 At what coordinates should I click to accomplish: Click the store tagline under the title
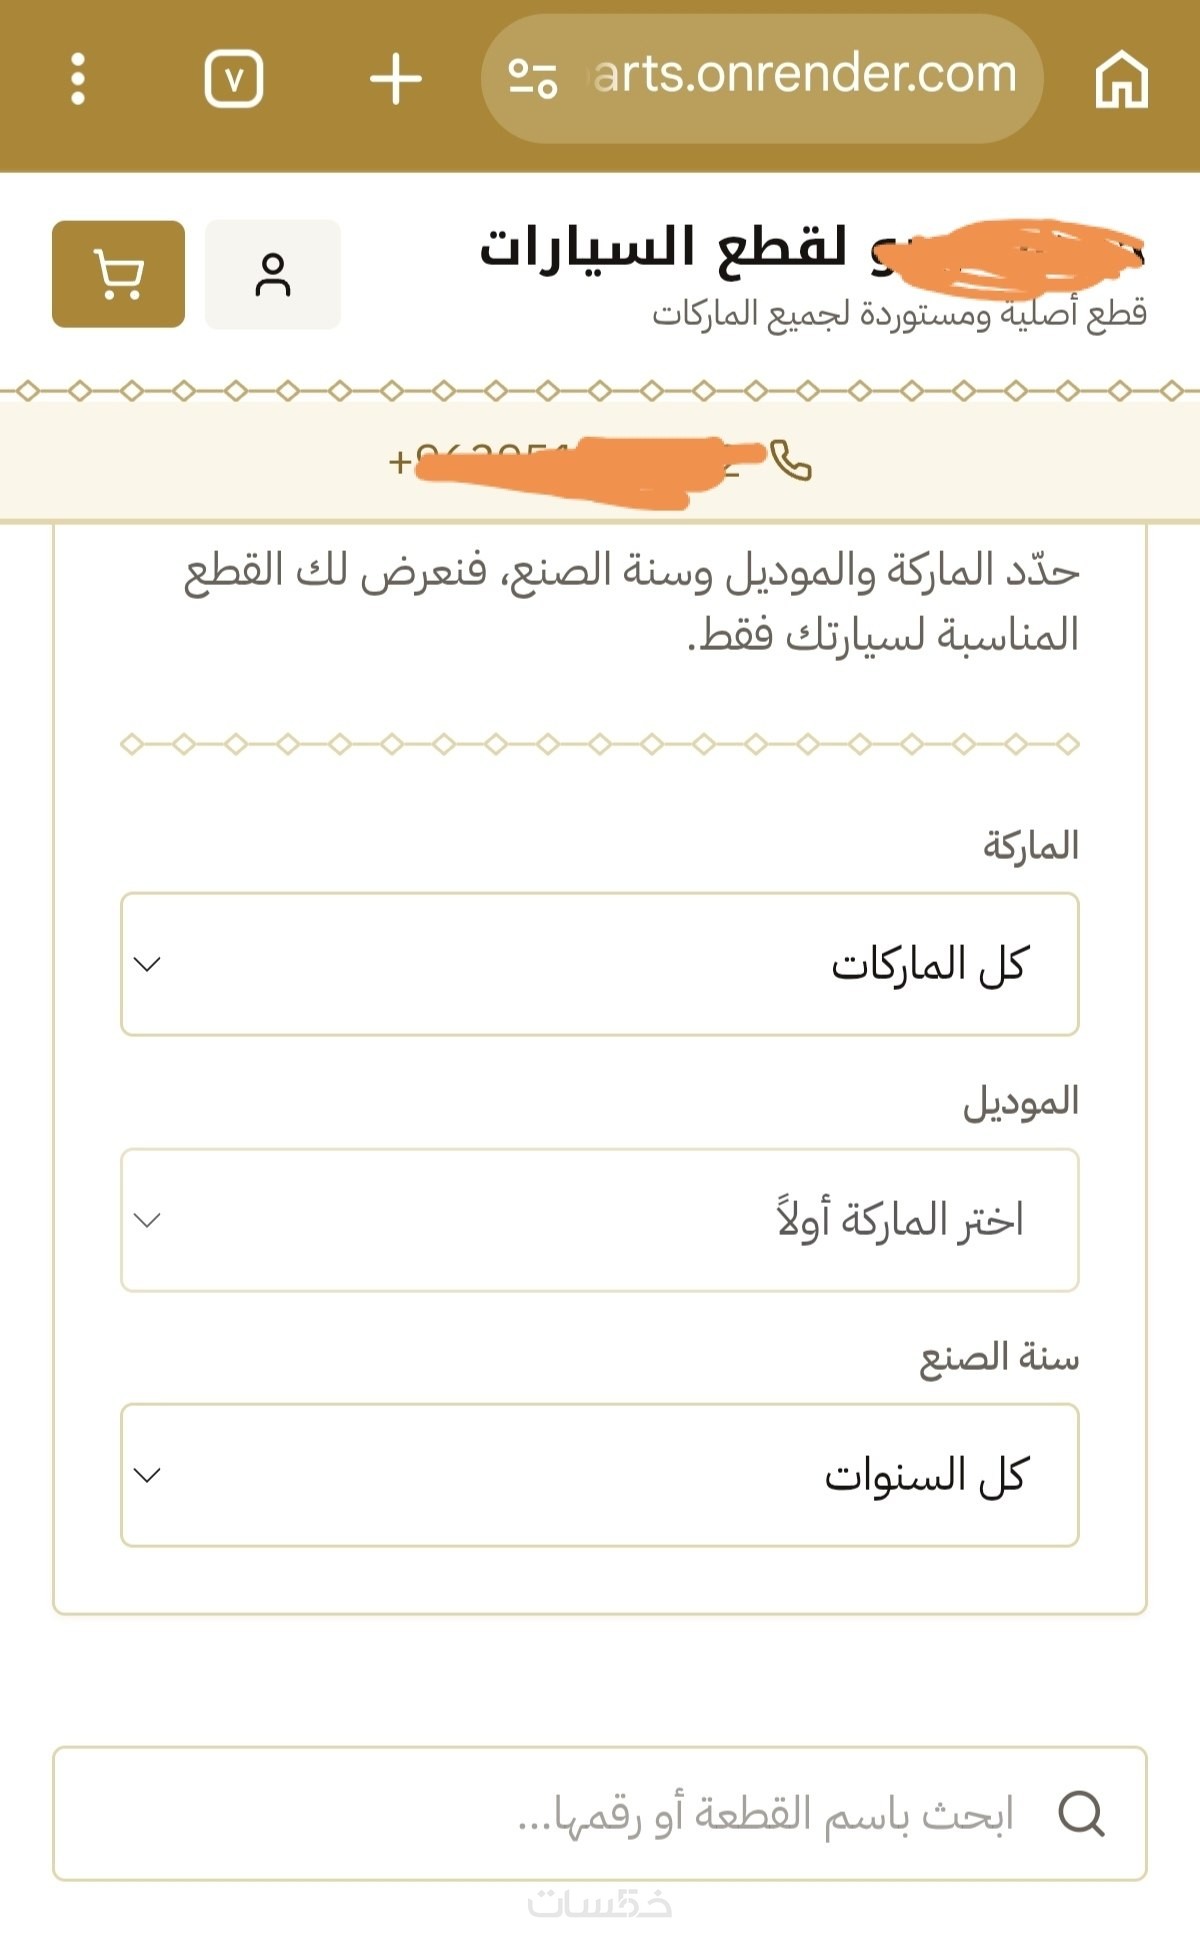tap(899, 313)
